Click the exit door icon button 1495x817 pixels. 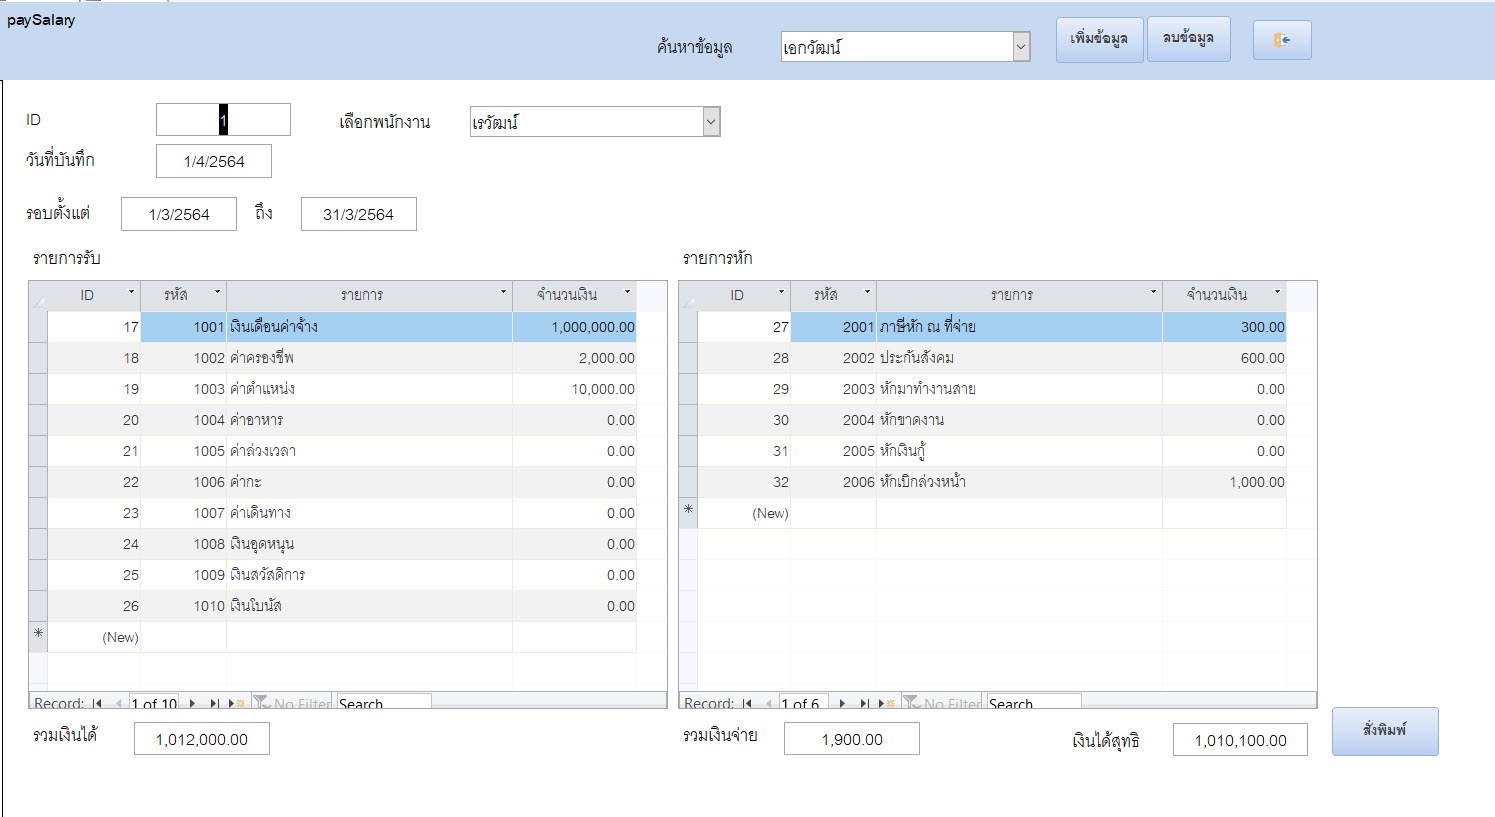pos(1282,40)
